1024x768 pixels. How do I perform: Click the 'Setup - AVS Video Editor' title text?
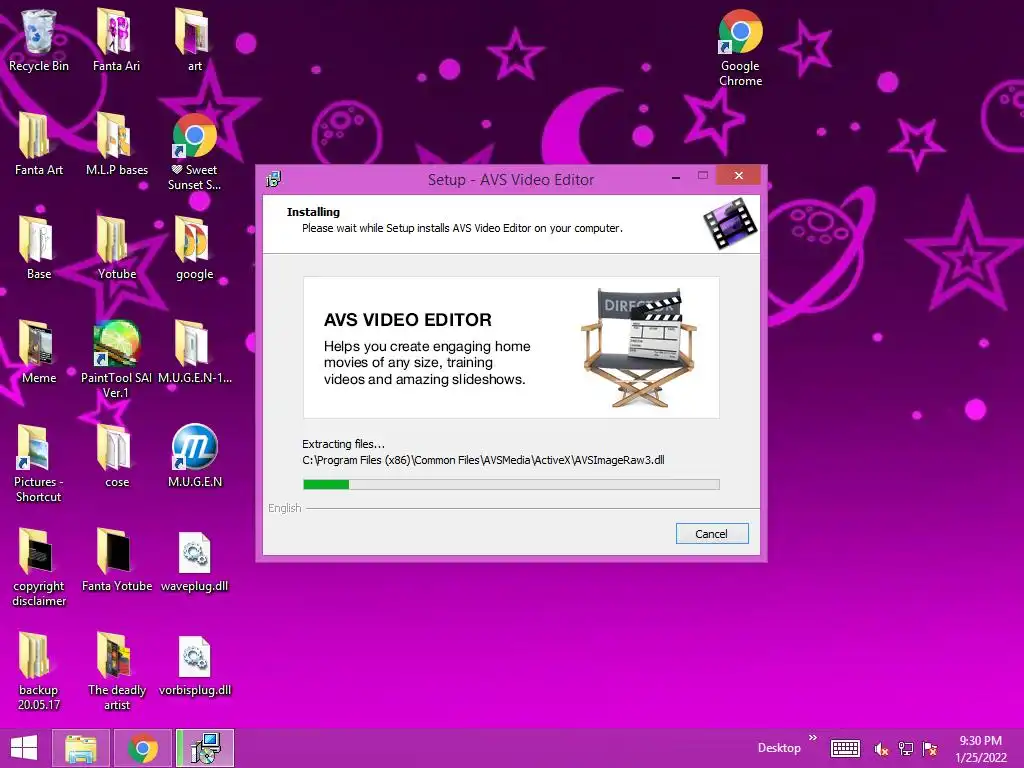click(511, 180)
